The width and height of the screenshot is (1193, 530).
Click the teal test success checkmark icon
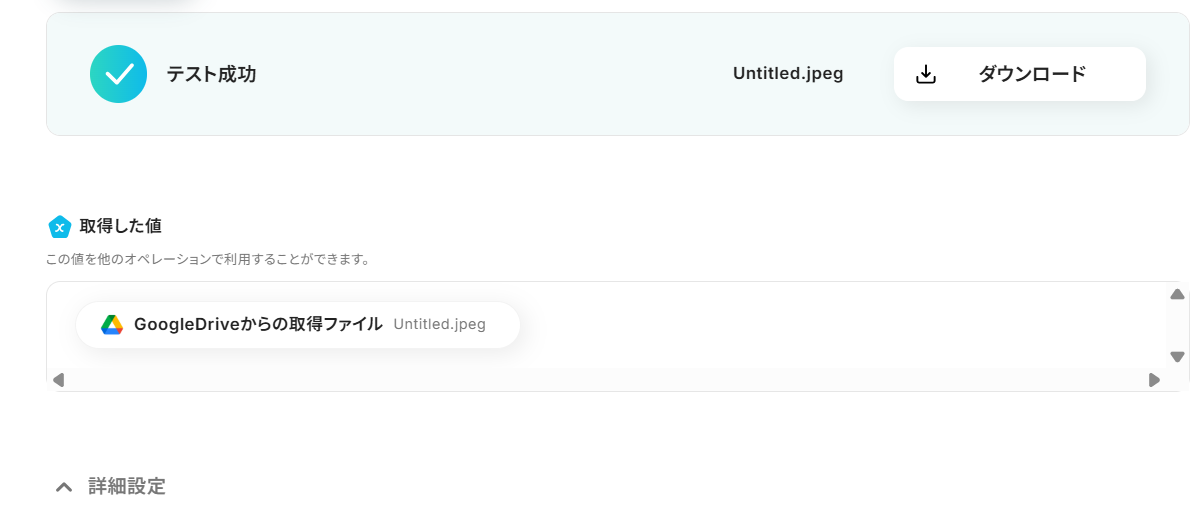[119, 74]
